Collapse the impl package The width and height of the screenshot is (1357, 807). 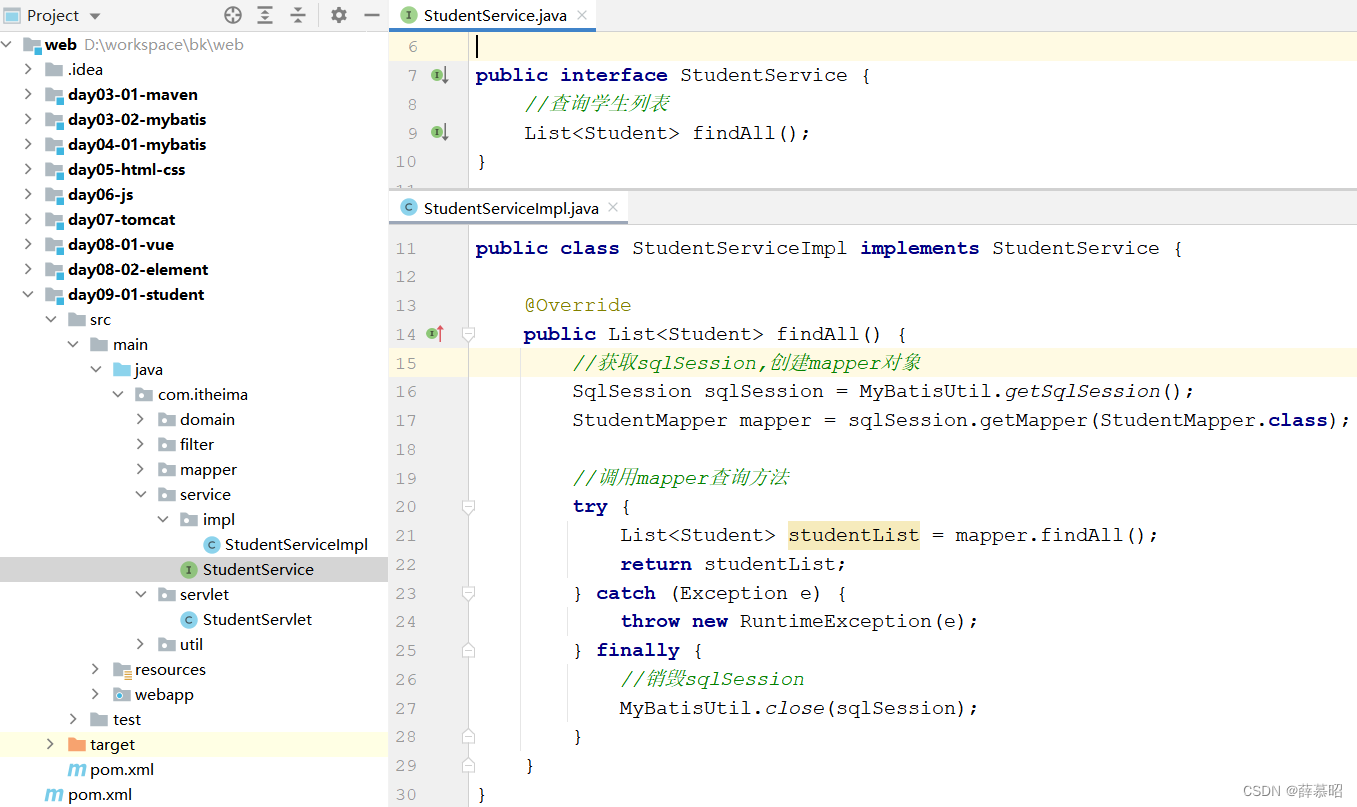click(163, 519)
